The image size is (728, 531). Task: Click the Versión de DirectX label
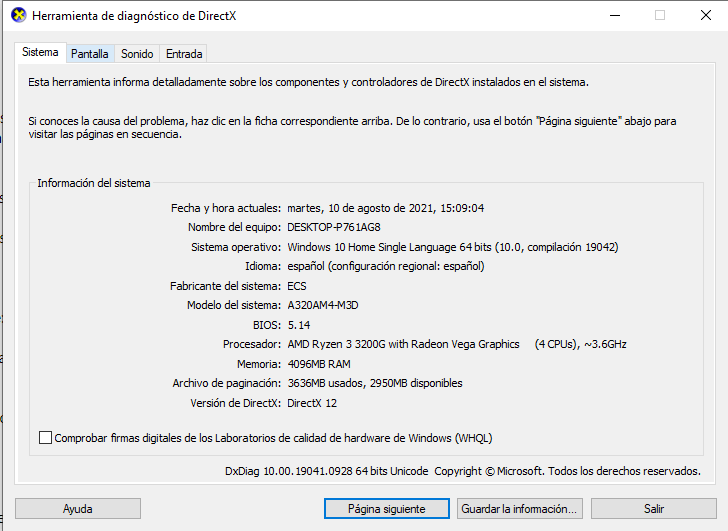click(x=235, y=403)
